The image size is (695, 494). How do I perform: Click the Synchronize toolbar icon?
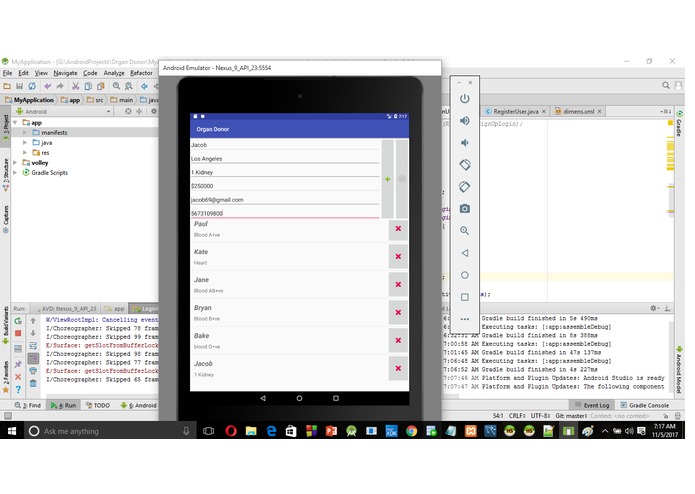tap(32, 86)
